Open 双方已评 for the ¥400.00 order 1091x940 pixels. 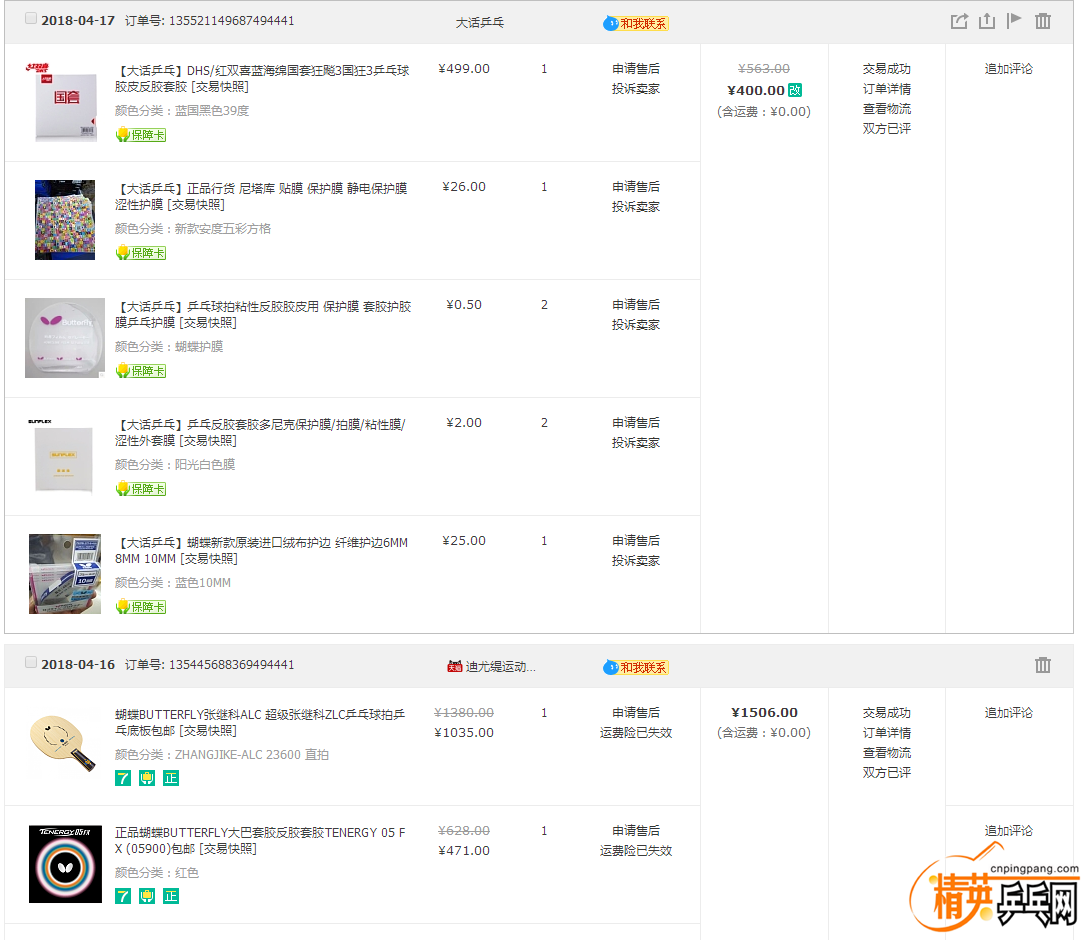pyautogui.click(x=886, y=129)
